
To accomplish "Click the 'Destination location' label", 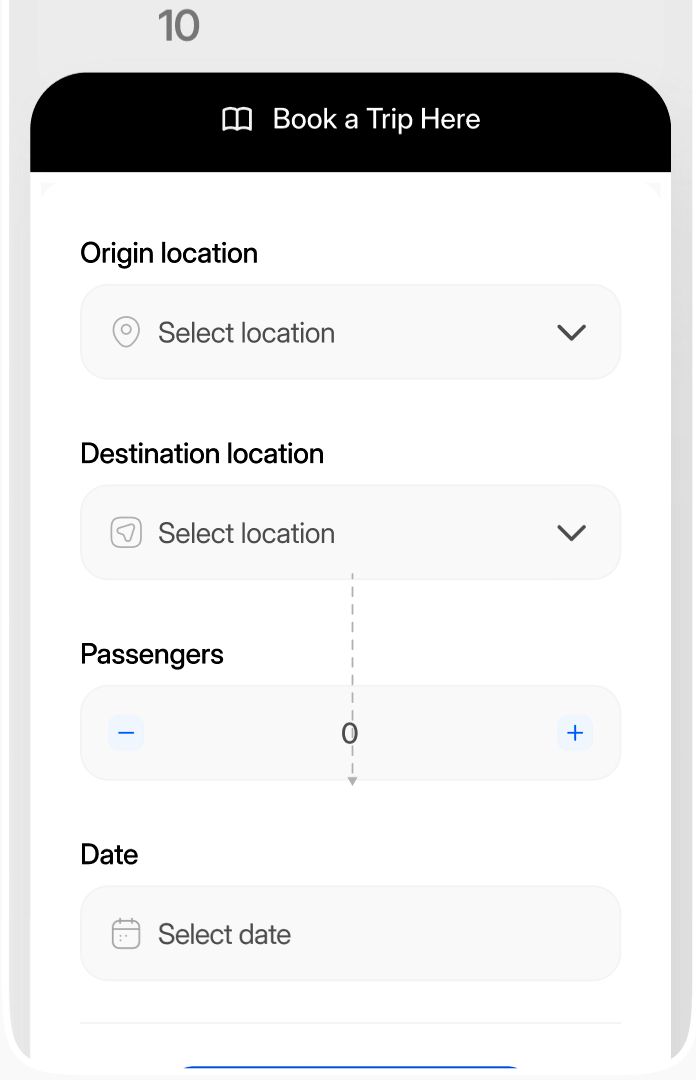I will 202,453.
